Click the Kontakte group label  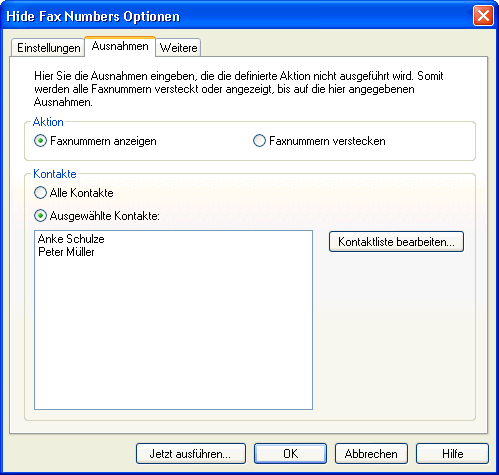click(x=55, y=174)
